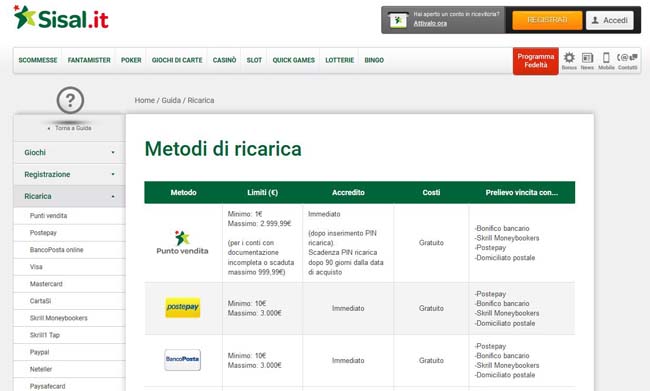Open the LOTTERIE menu

(x=340, y=60)
